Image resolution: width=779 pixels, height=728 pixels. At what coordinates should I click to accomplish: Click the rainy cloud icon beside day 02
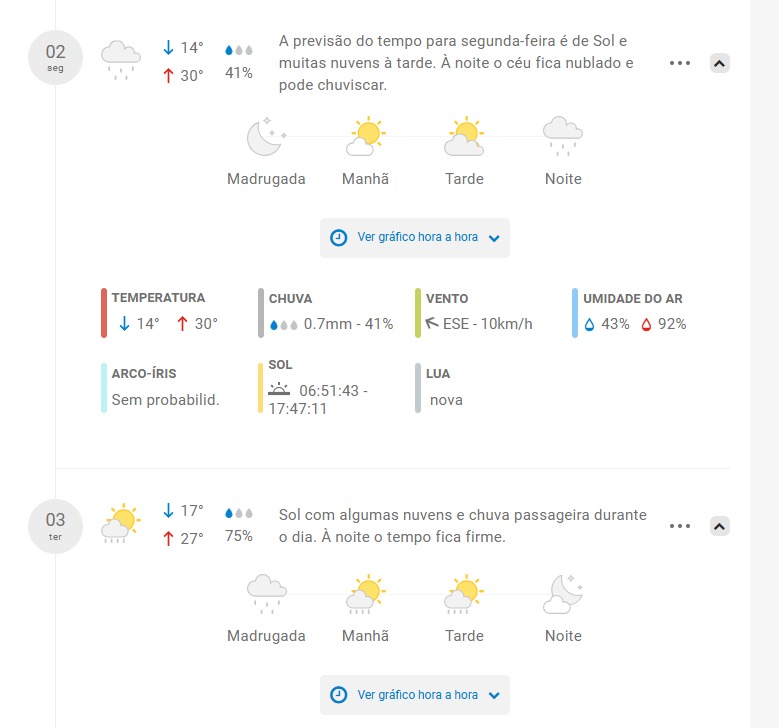(x=120, y=59)
